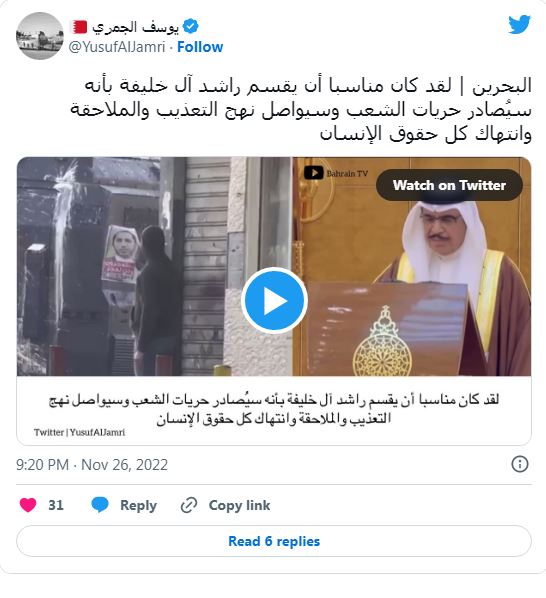Like the tweet with the heart icon
The width and height of the screenshot is (546, 598).
pyautogui.click(x=28, y=505)
